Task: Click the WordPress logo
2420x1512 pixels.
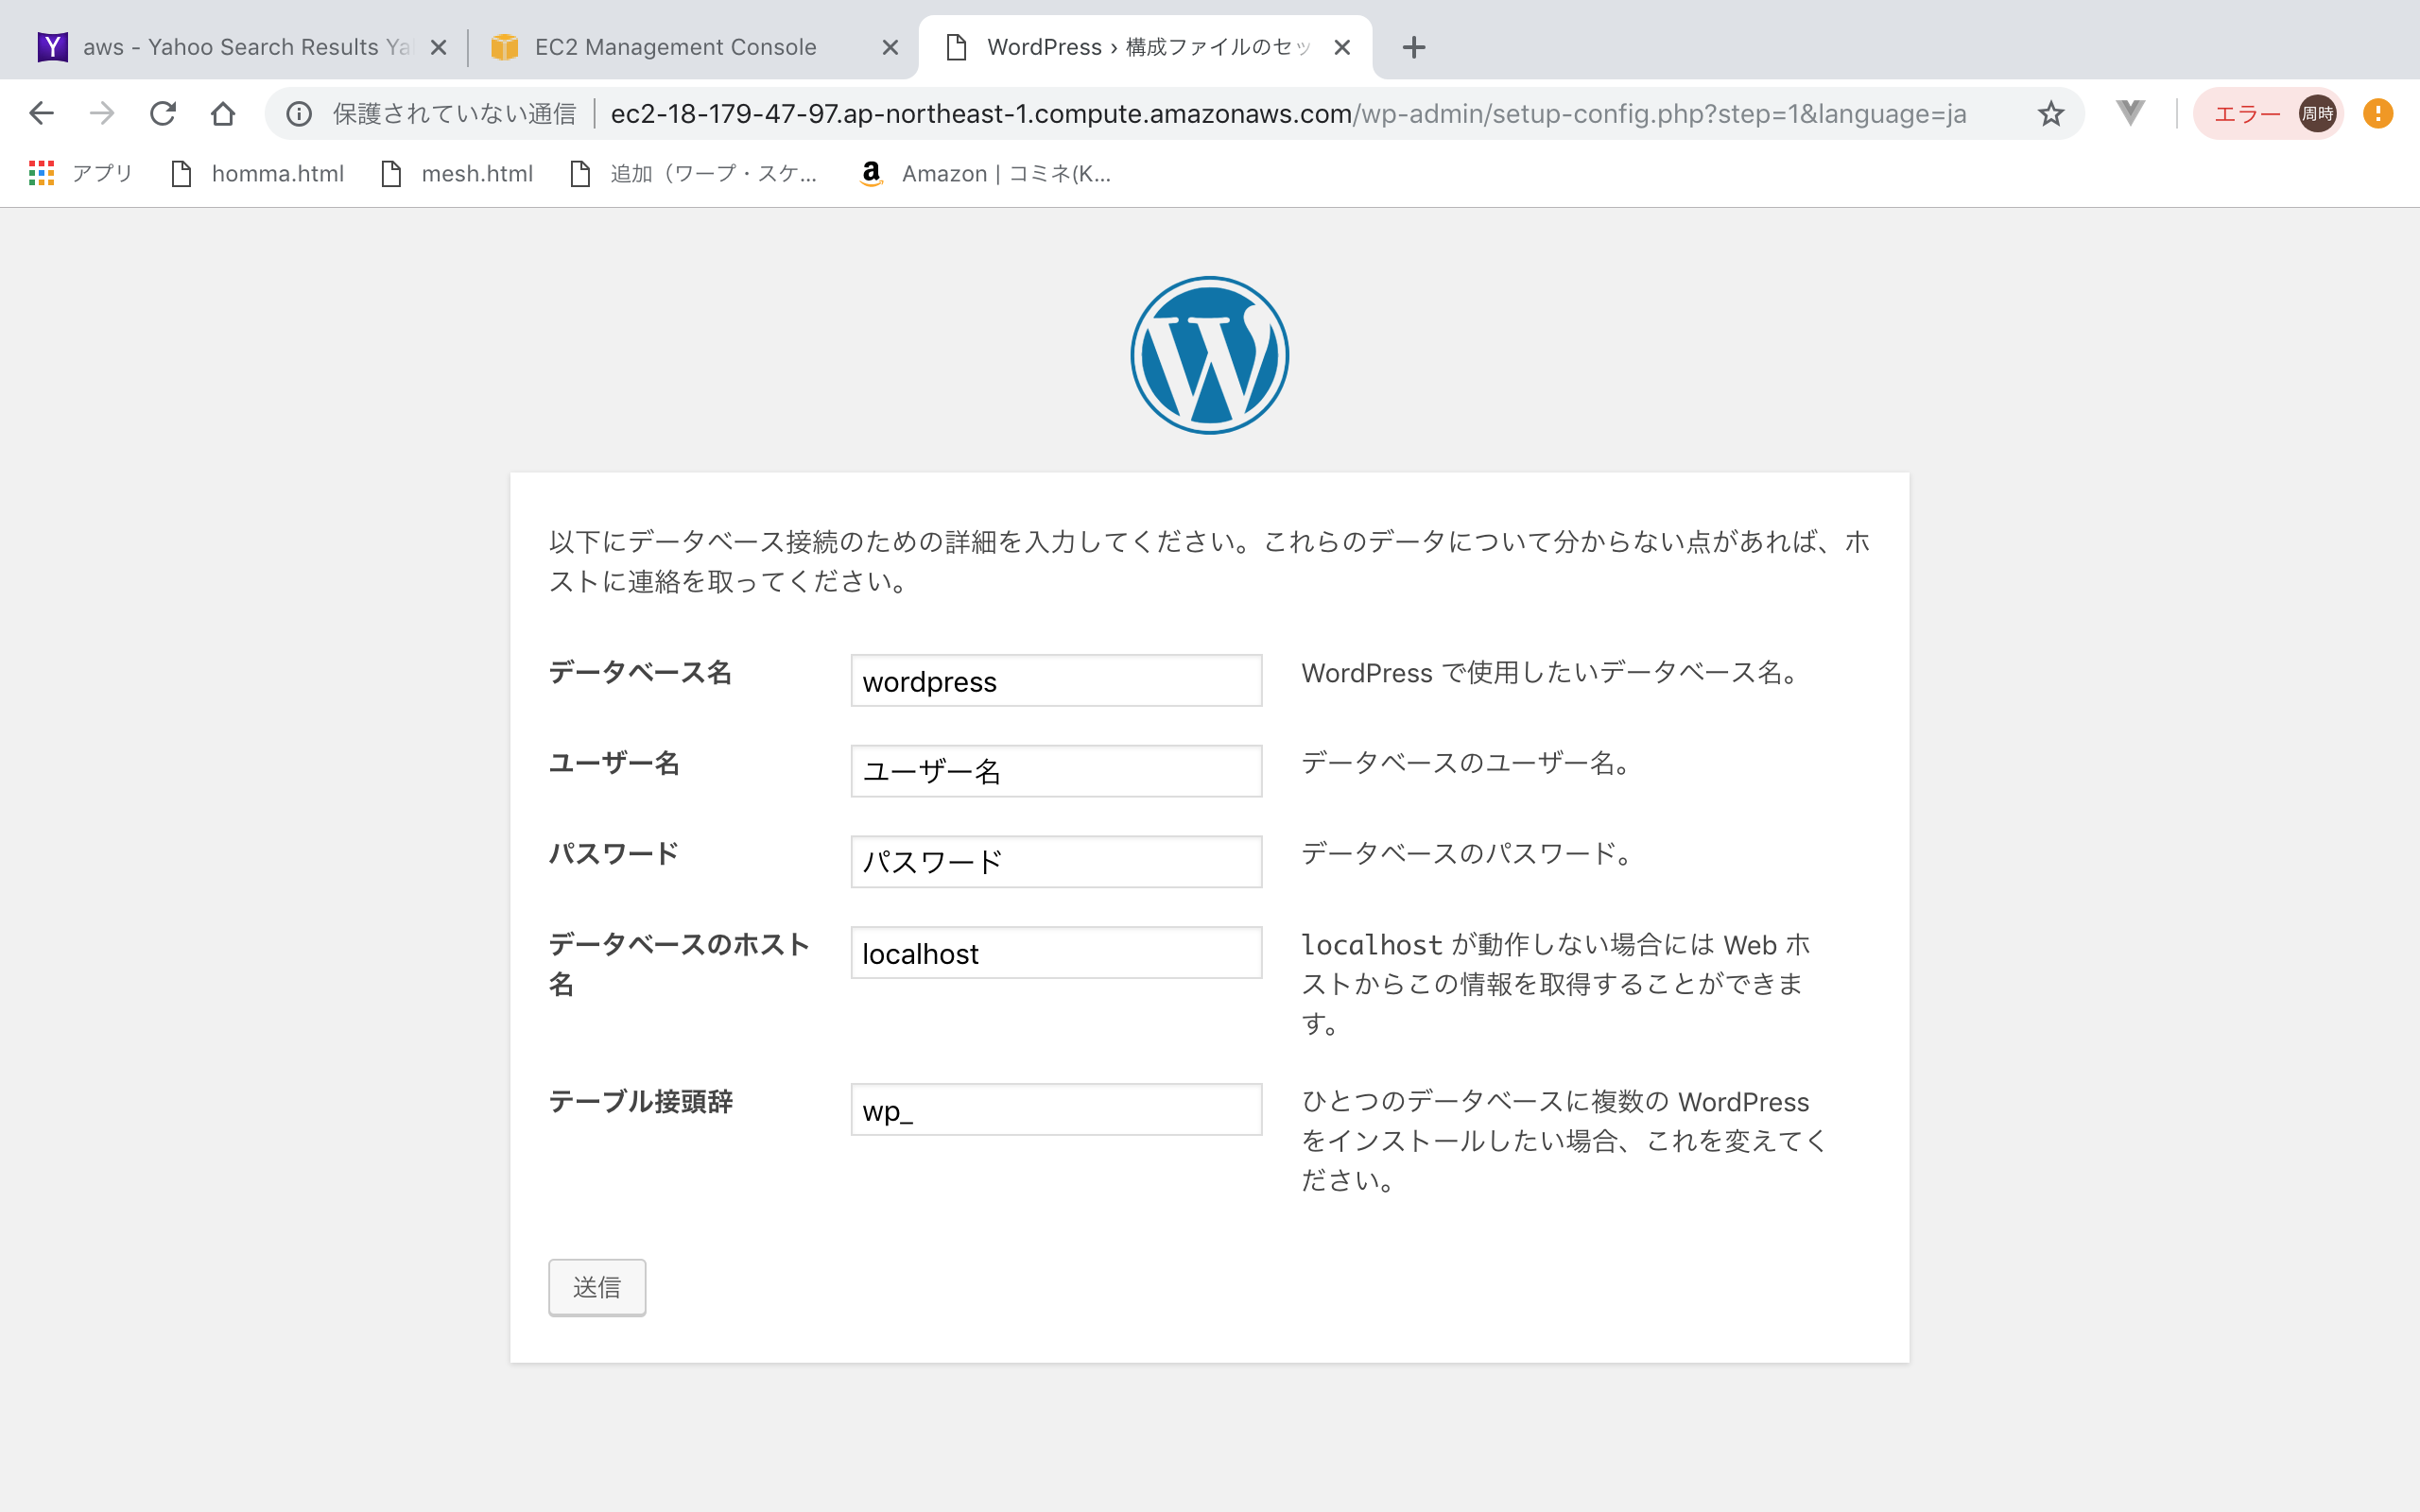Action: 1210,355
